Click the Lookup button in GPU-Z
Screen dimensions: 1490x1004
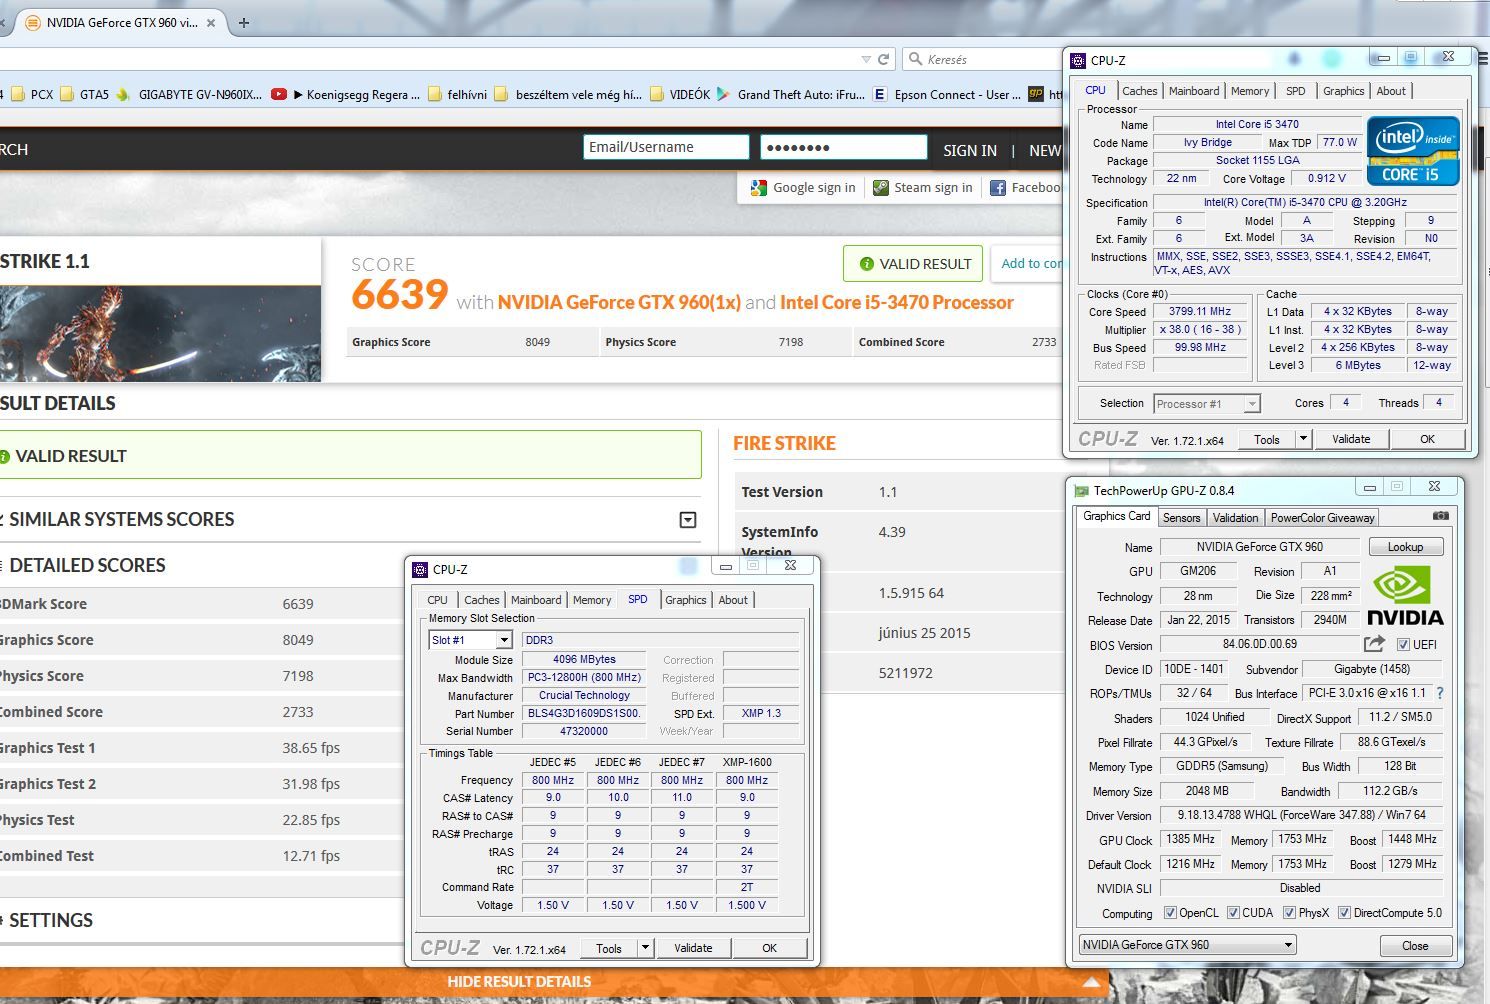pyautogui.click(x=1405, y=547)
